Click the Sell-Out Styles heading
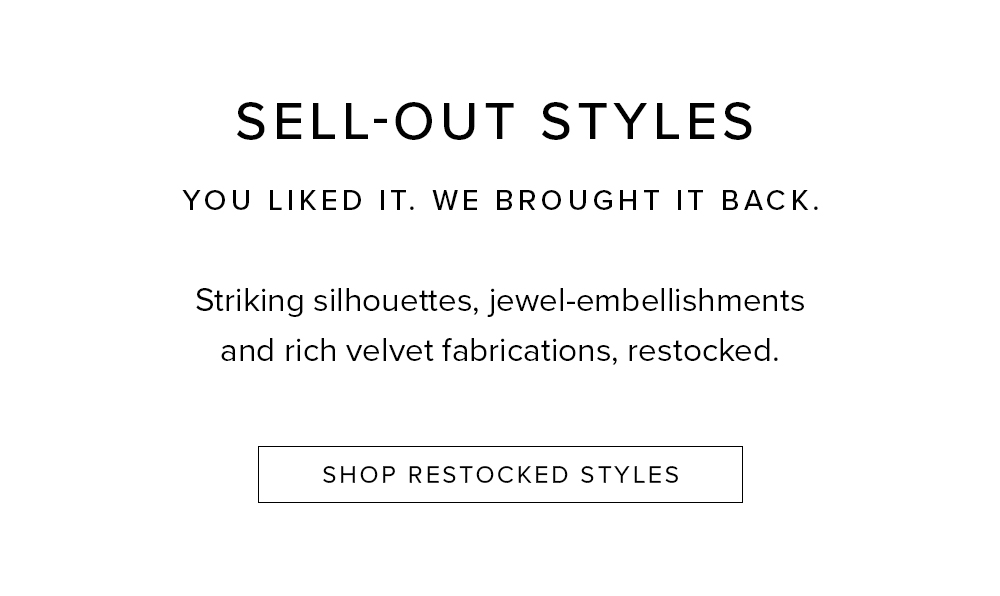Image resolution: width=1000 pixels, height=596 pixels. click(x=496, y=121)
